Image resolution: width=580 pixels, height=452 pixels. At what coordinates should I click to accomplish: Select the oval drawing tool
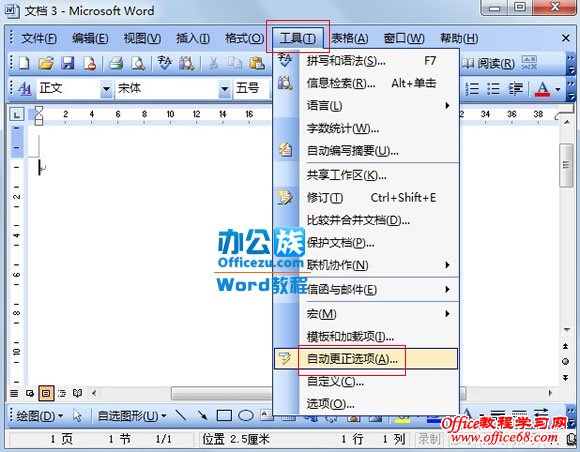246,415
